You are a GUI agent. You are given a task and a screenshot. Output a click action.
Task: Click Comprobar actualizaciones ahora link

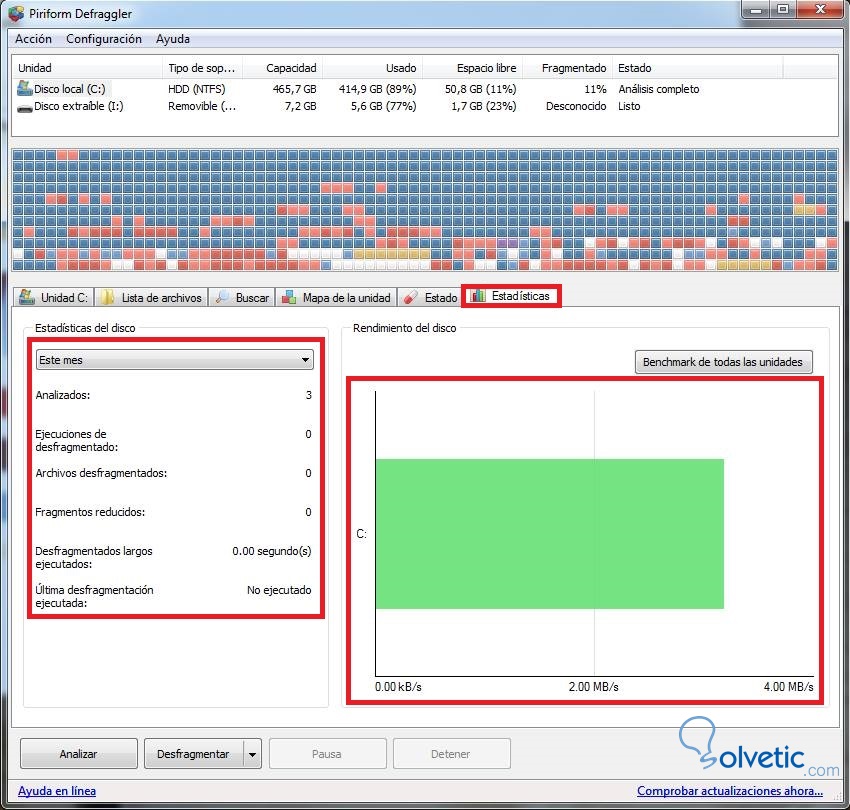click(x=730, y=791)
